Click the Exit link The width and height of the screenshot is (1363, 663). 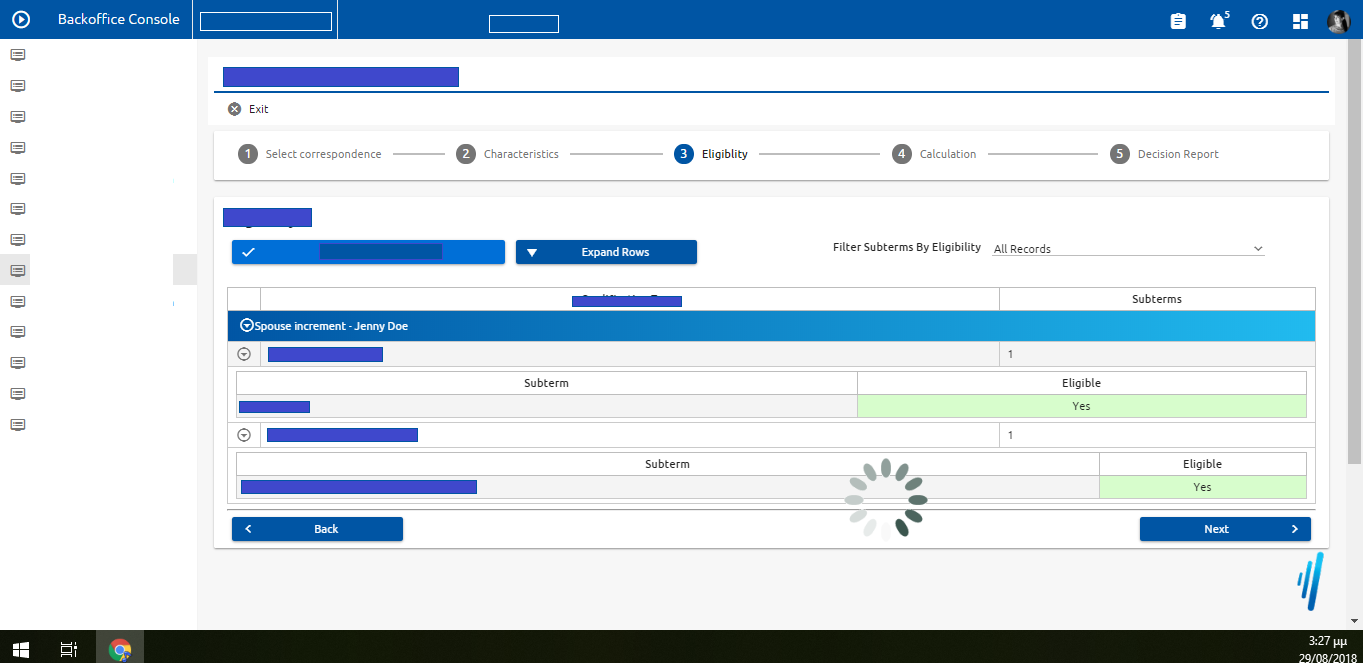tap(259, 109)
